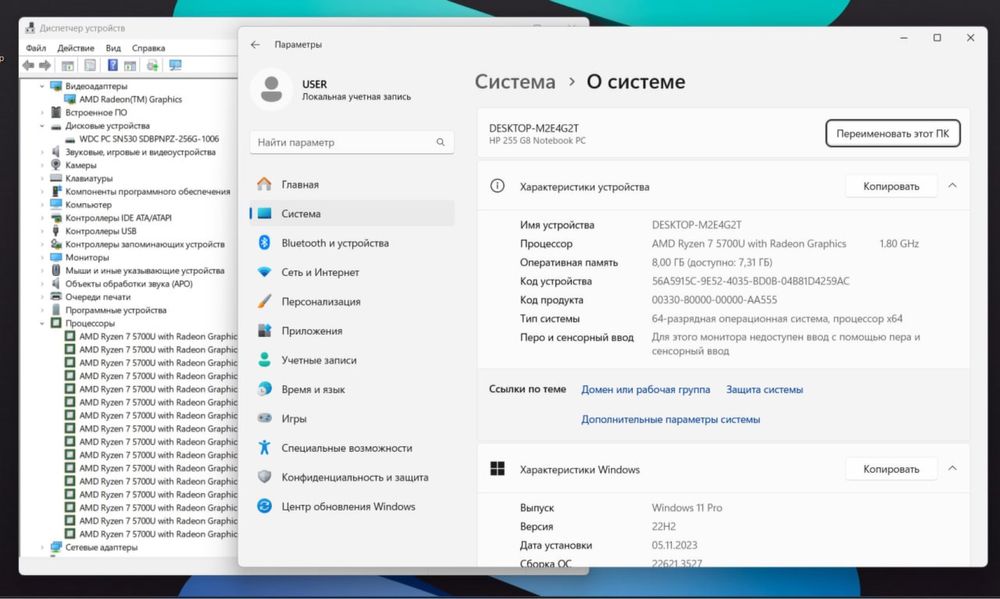Screen dimensions: 1000x599
Task: Open Защита системы link
Action: (x=764, y=389)
